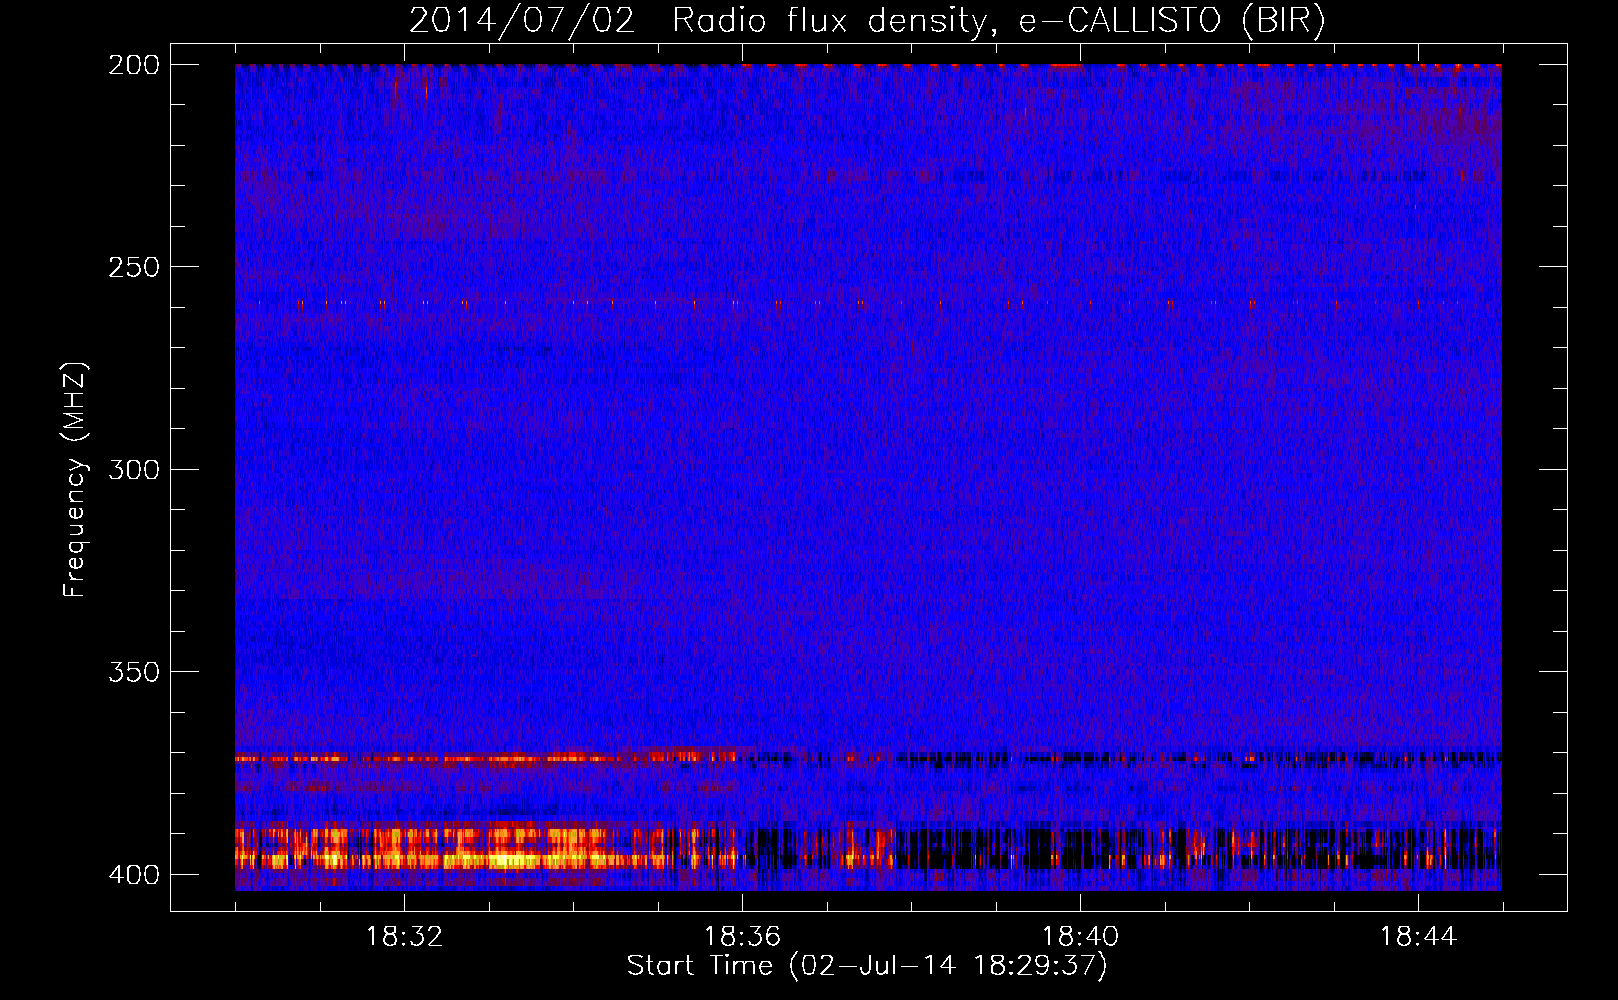
Task: Click the 300 frequency tick label
Action: [x=133, y=470]
